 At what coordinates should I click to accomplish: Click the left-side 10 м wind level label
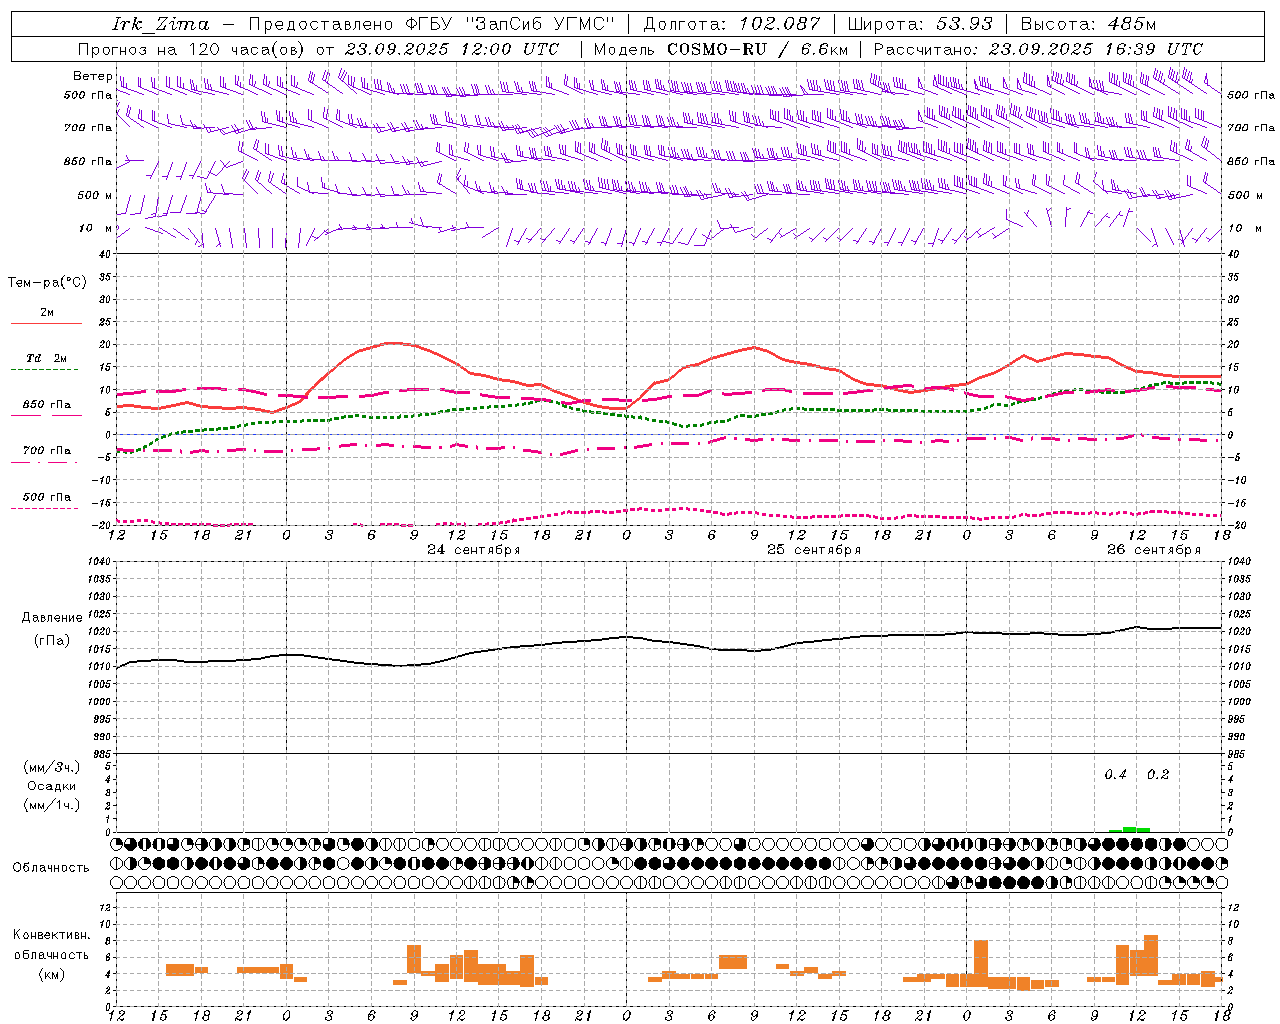[95, 229]
